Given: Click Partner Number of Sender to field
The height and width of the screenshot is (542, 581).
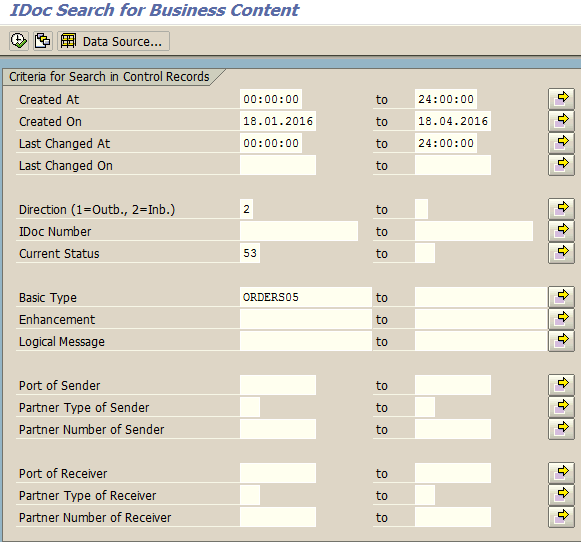Looking at the screenshot, I should point(453,429).
